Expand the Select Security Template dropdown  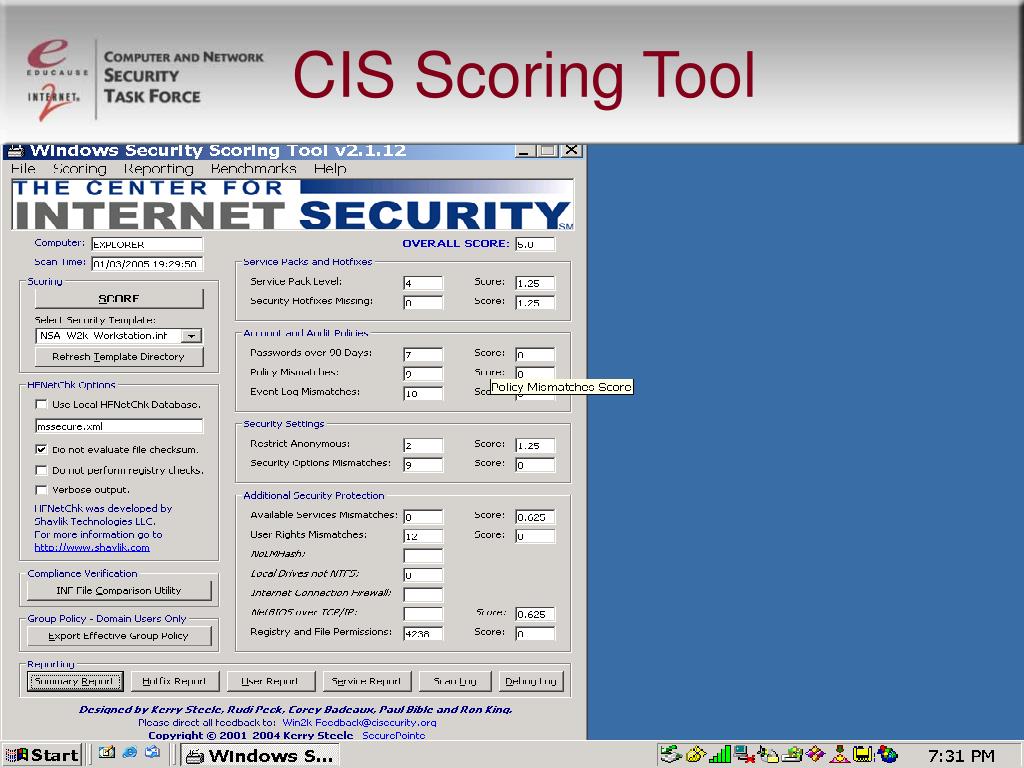pyautogui.click(x=191, y=336)
